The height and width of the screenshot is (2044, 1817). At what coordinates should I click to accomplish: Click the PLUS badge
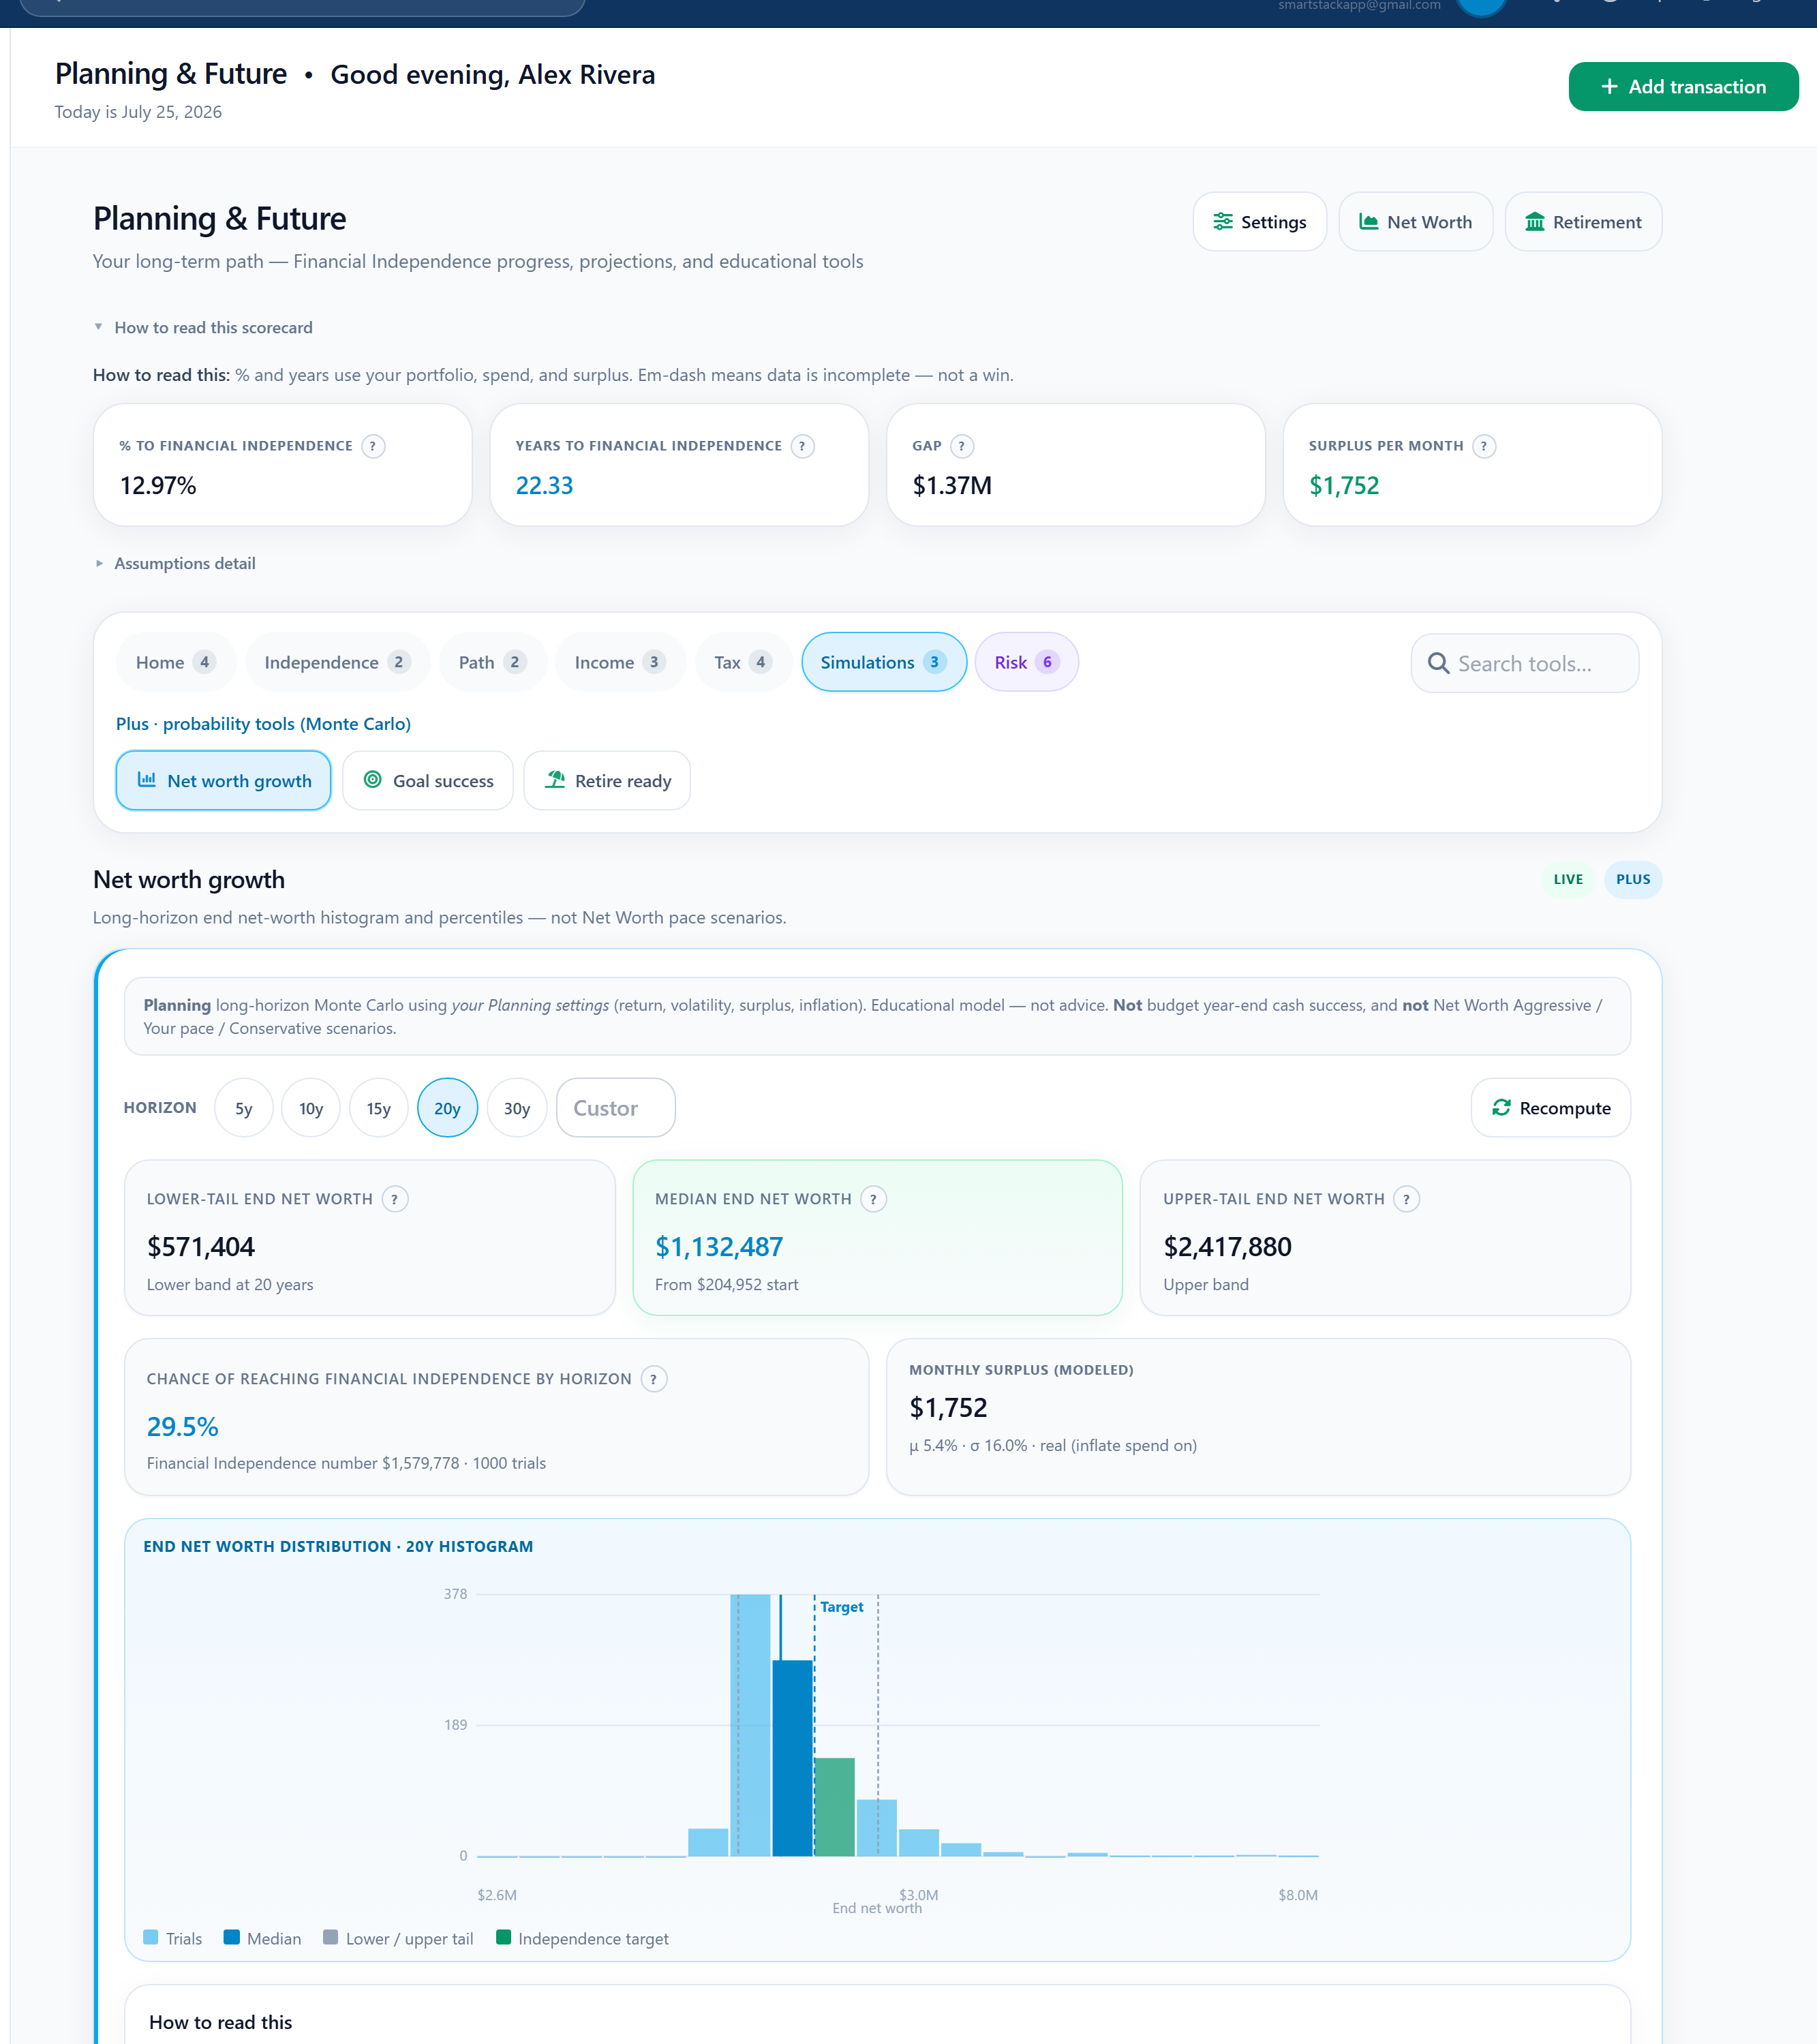click(x=1633, y=879)
